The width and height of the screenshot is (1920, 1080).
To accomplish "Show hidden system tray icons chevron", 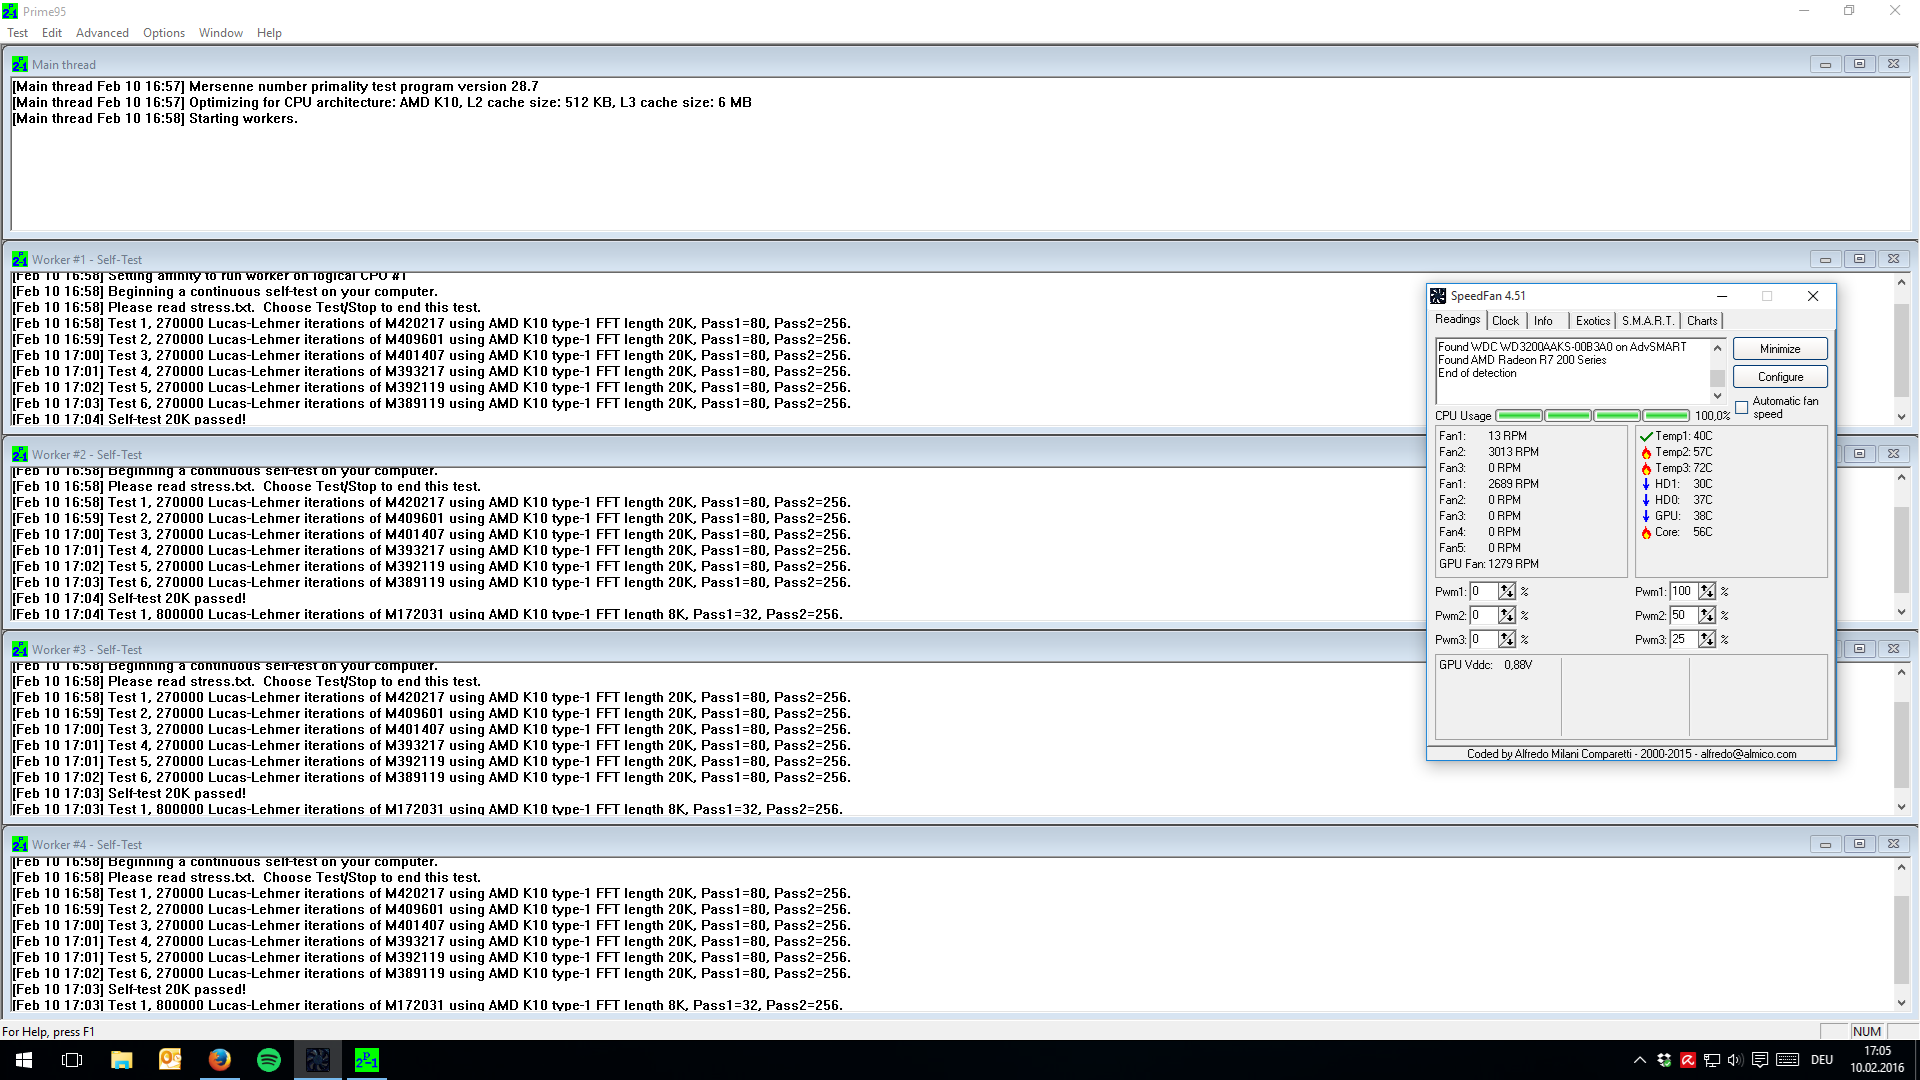I will pyautogui.click(x=1639, y=1060).
